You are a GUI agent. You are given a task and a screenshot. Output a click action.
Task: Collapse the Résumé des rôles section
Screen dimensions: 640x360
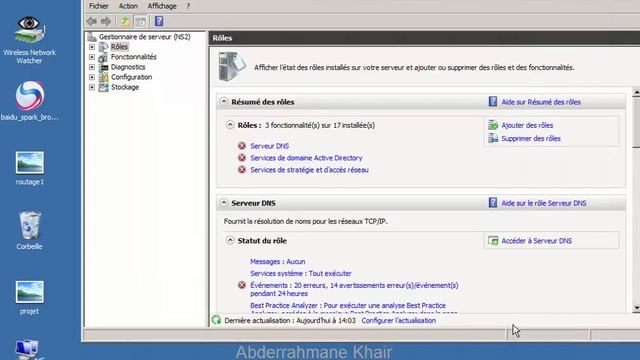click(224, 101)
